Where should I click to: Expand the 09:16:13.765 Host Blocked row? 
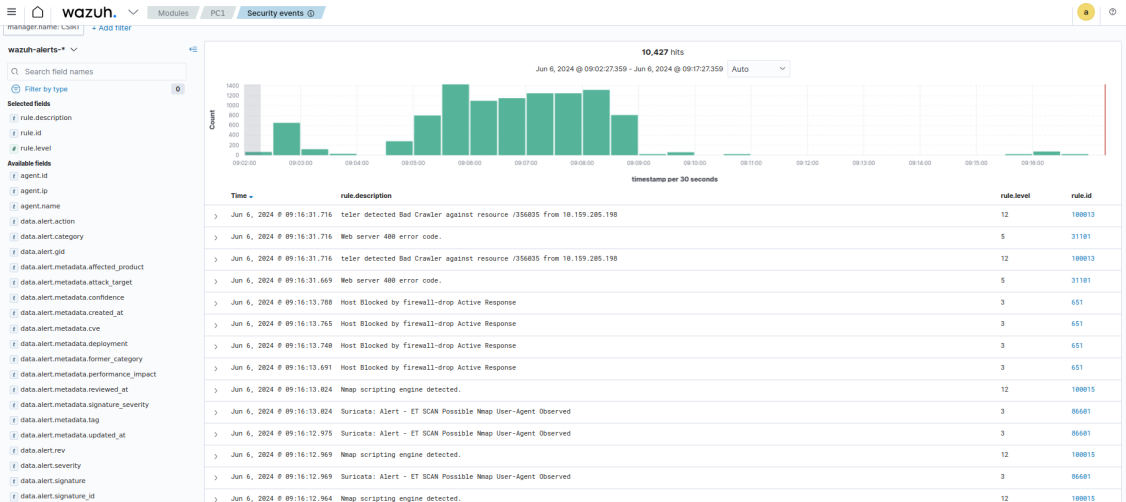coord(215,325)
